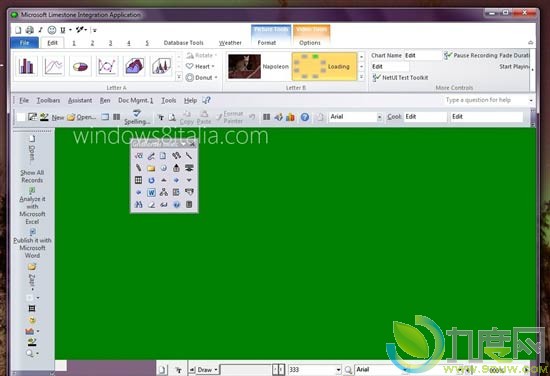This screenshot has width=550, height=376.
Task: Click the print icon in quick access toolbar
Action: (x=30, y=30)
